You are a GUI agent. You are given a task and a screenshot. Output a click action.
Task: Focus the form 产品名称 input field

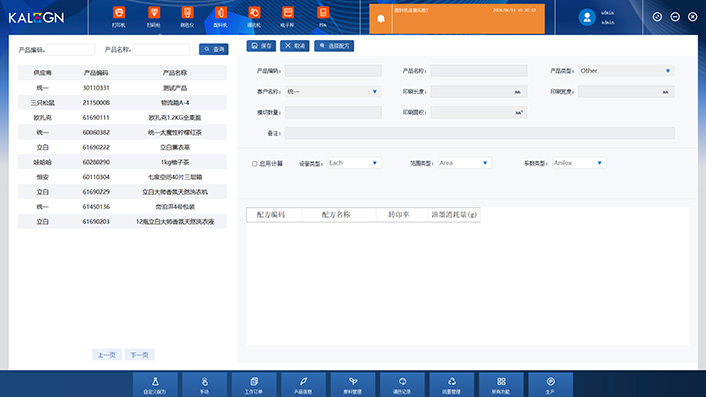479,71
